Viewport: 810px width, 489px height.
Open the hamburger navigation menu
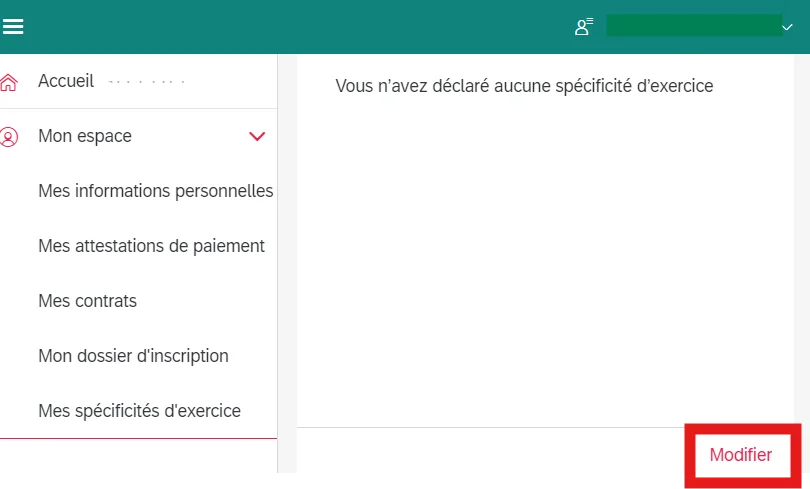tap(13, 26)
